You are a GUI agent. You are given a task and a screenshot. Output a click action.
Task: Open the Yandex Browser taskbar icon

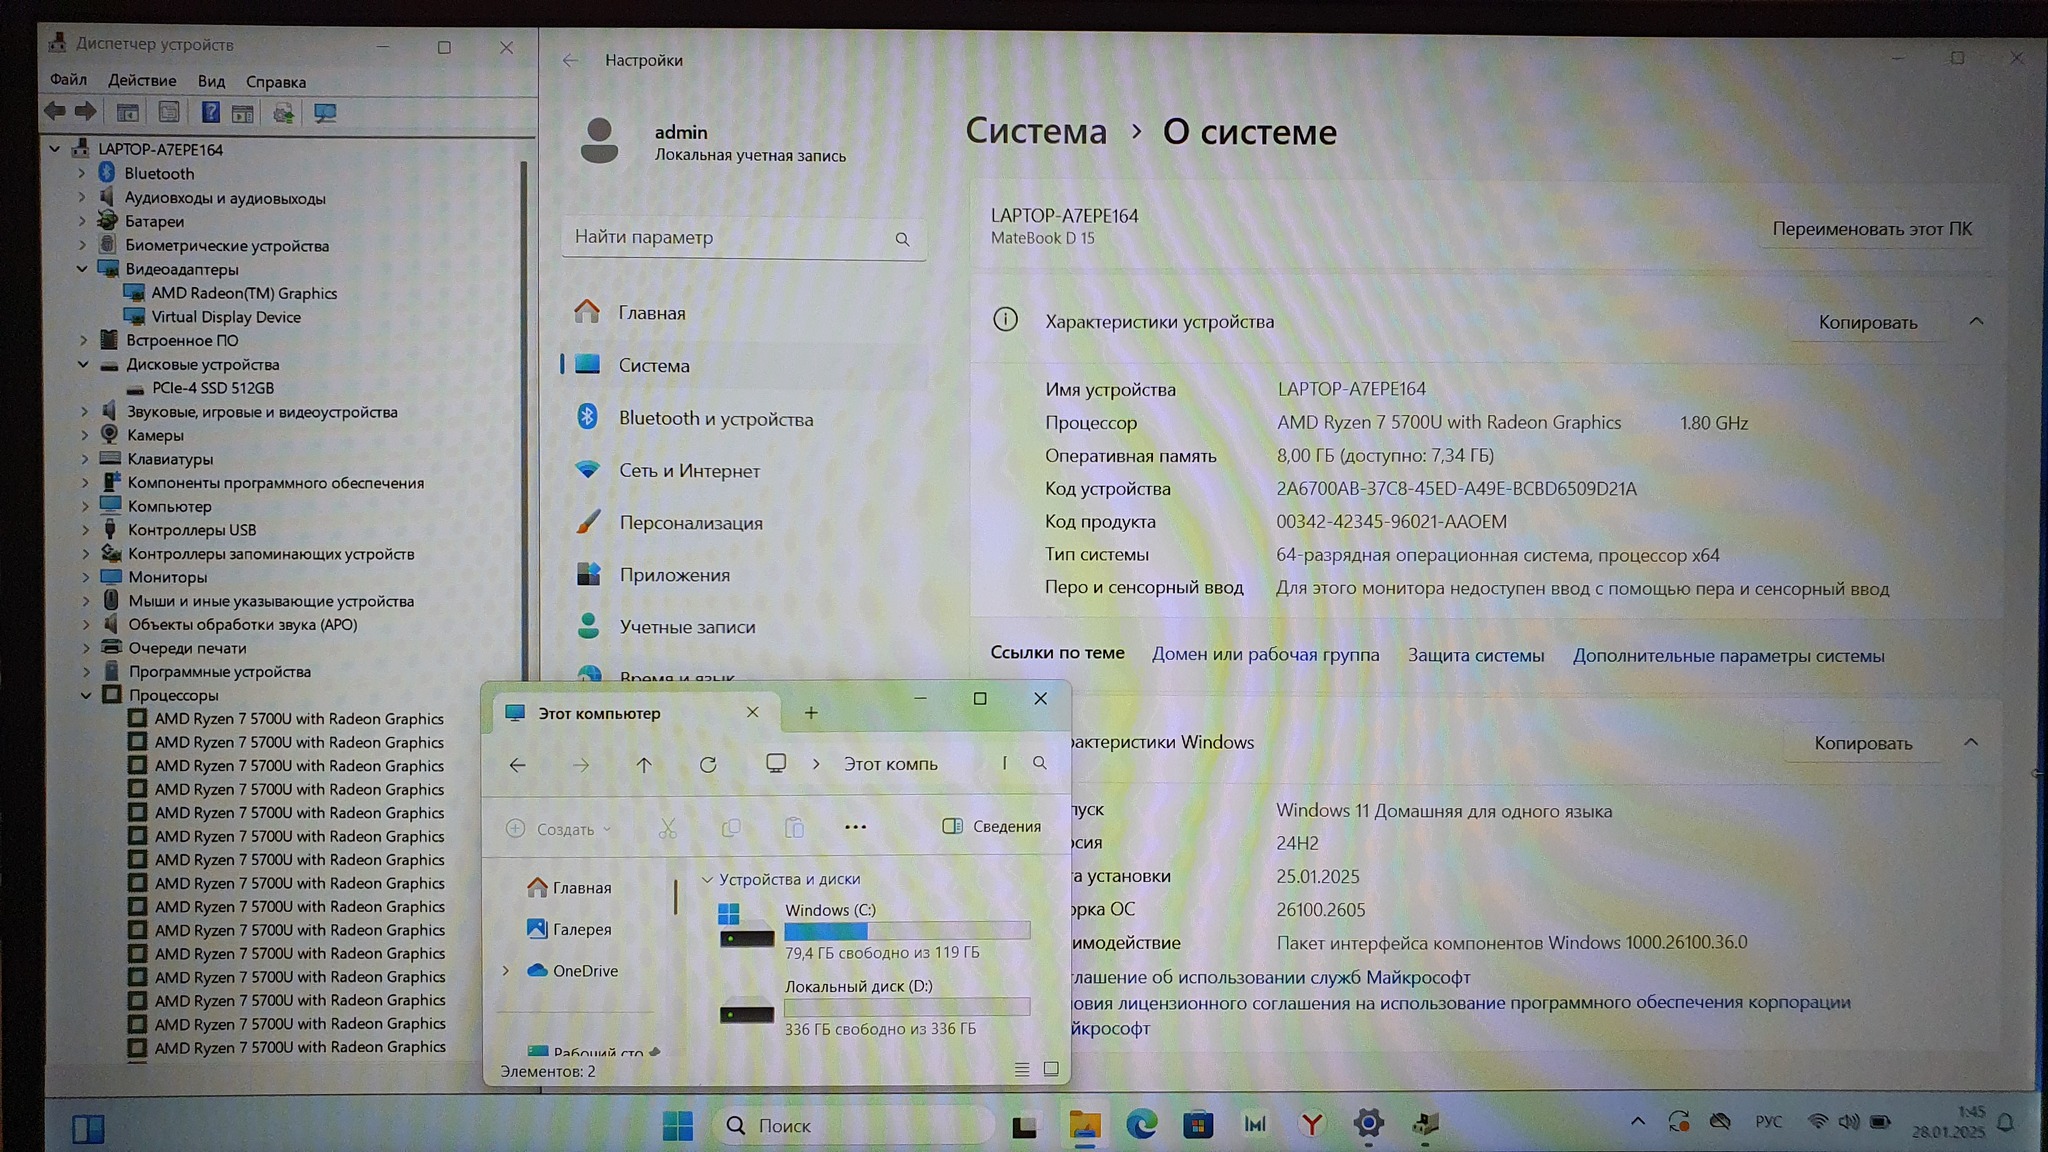click(1311, 1125)
